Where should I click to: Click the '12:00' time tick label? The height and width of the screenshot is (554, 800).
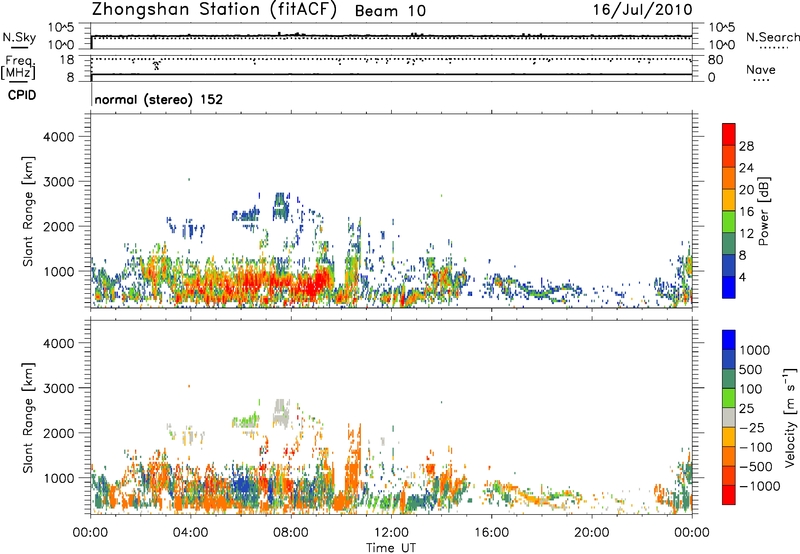[x=391, y=533]
